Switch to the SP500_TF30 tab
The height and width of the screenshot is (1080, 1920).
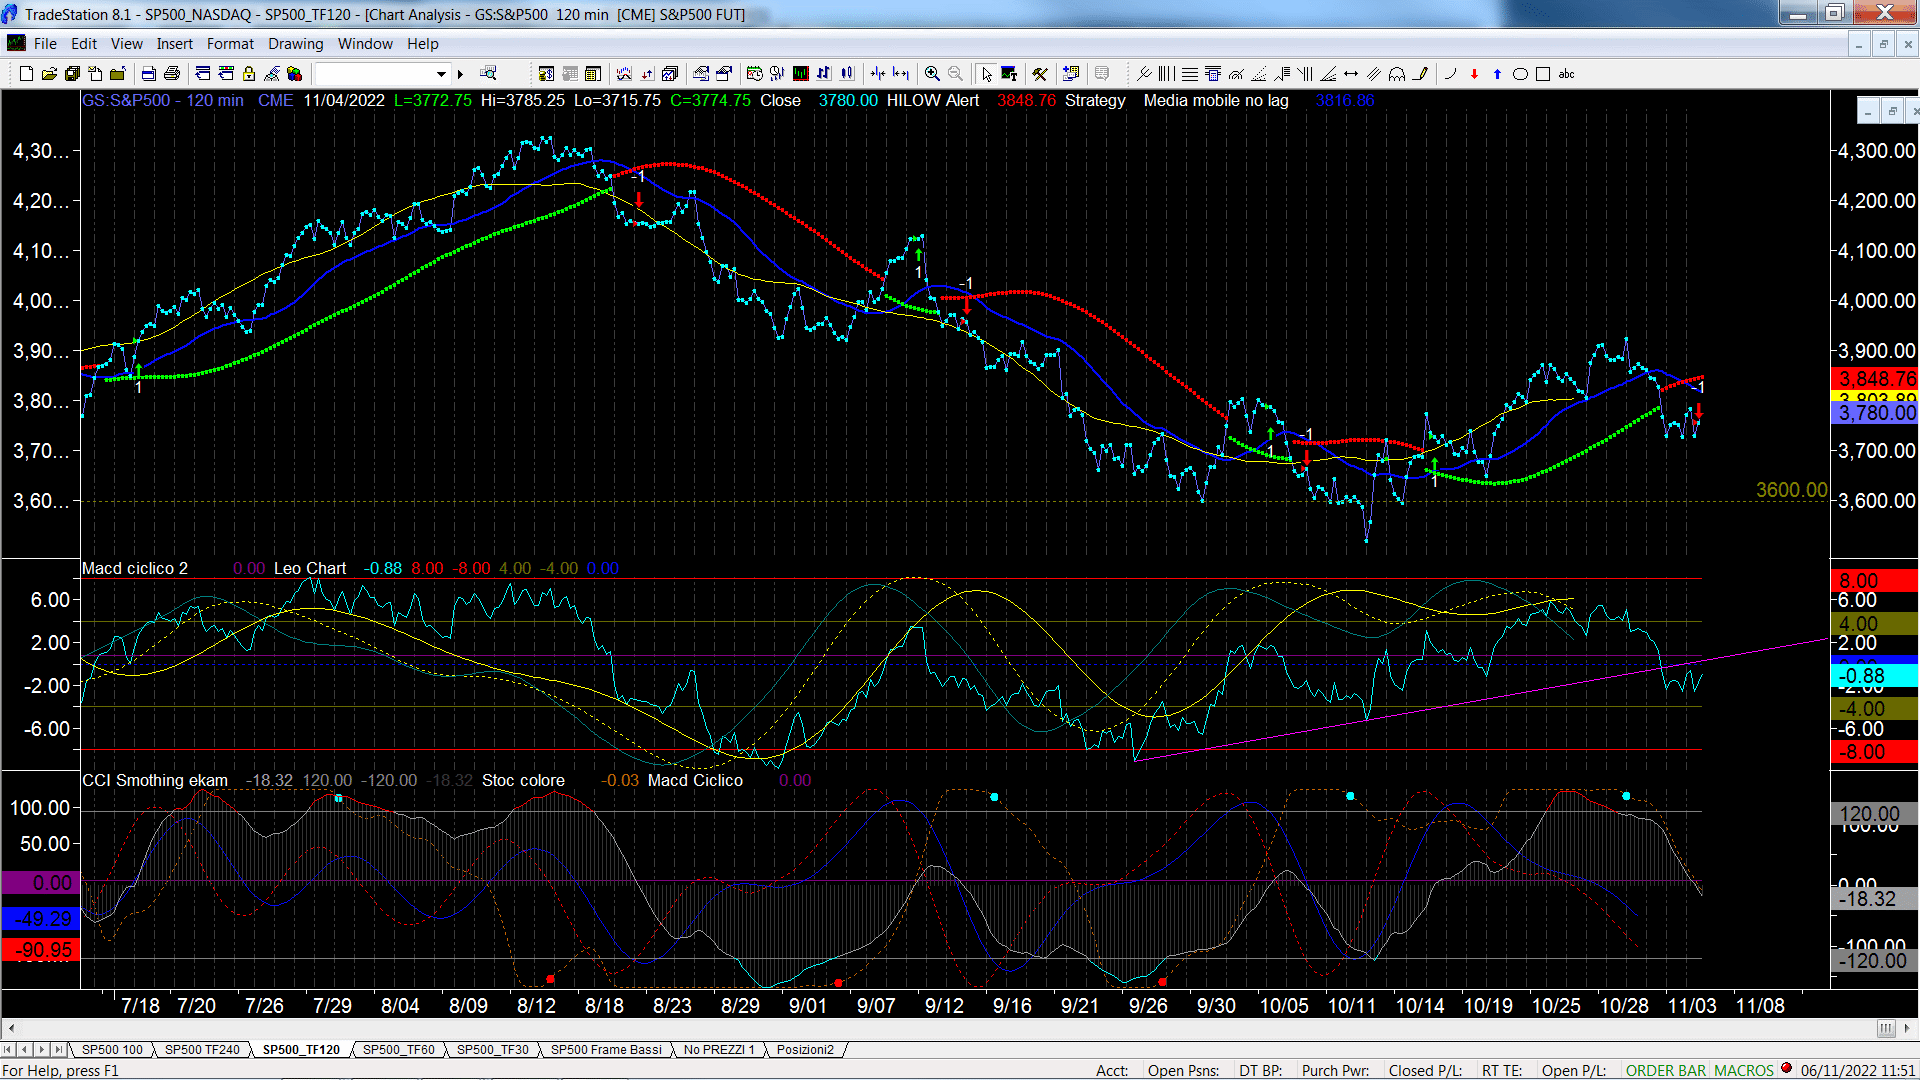(x=493, y=1050)
